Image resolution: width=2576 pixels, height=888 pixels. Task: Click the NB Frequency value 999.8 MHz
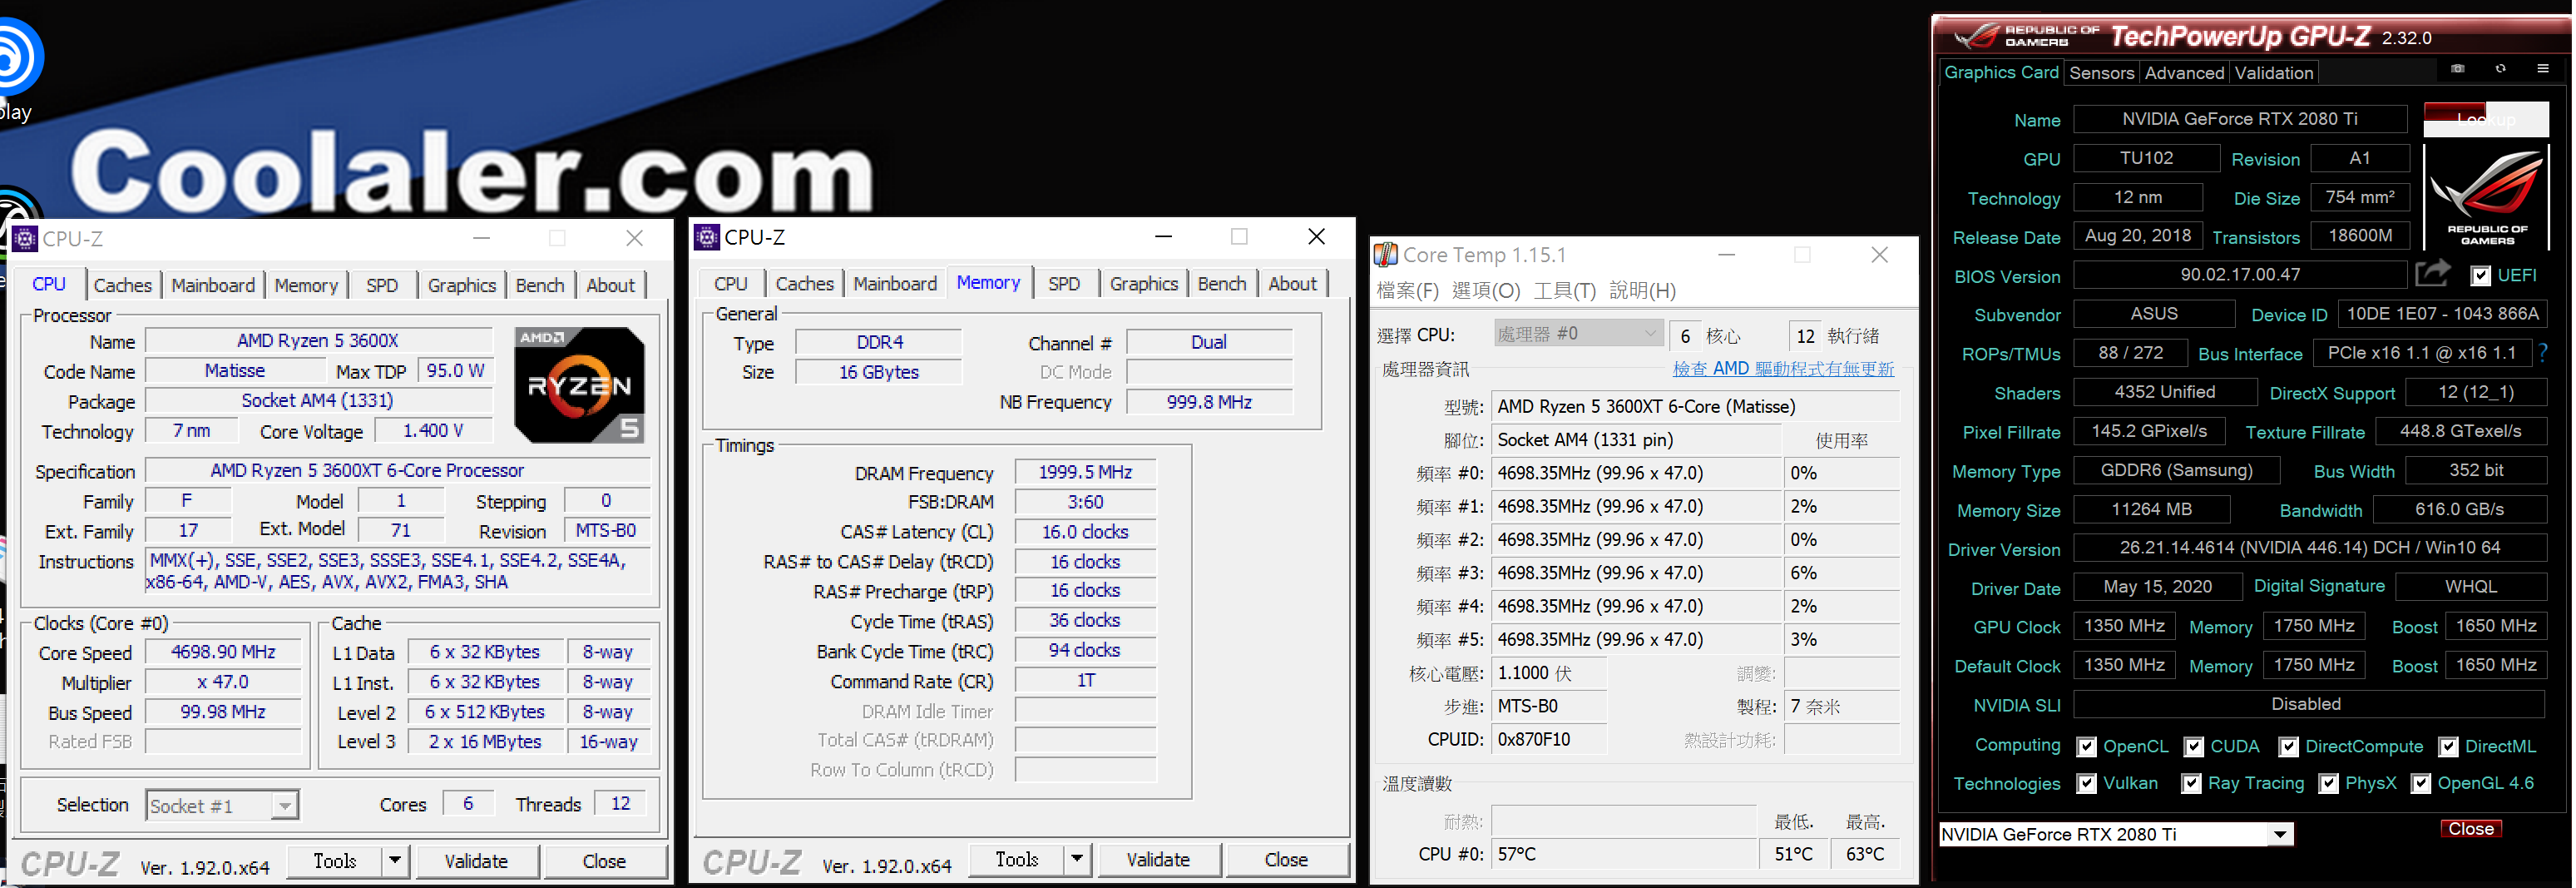coord(1209,402)
